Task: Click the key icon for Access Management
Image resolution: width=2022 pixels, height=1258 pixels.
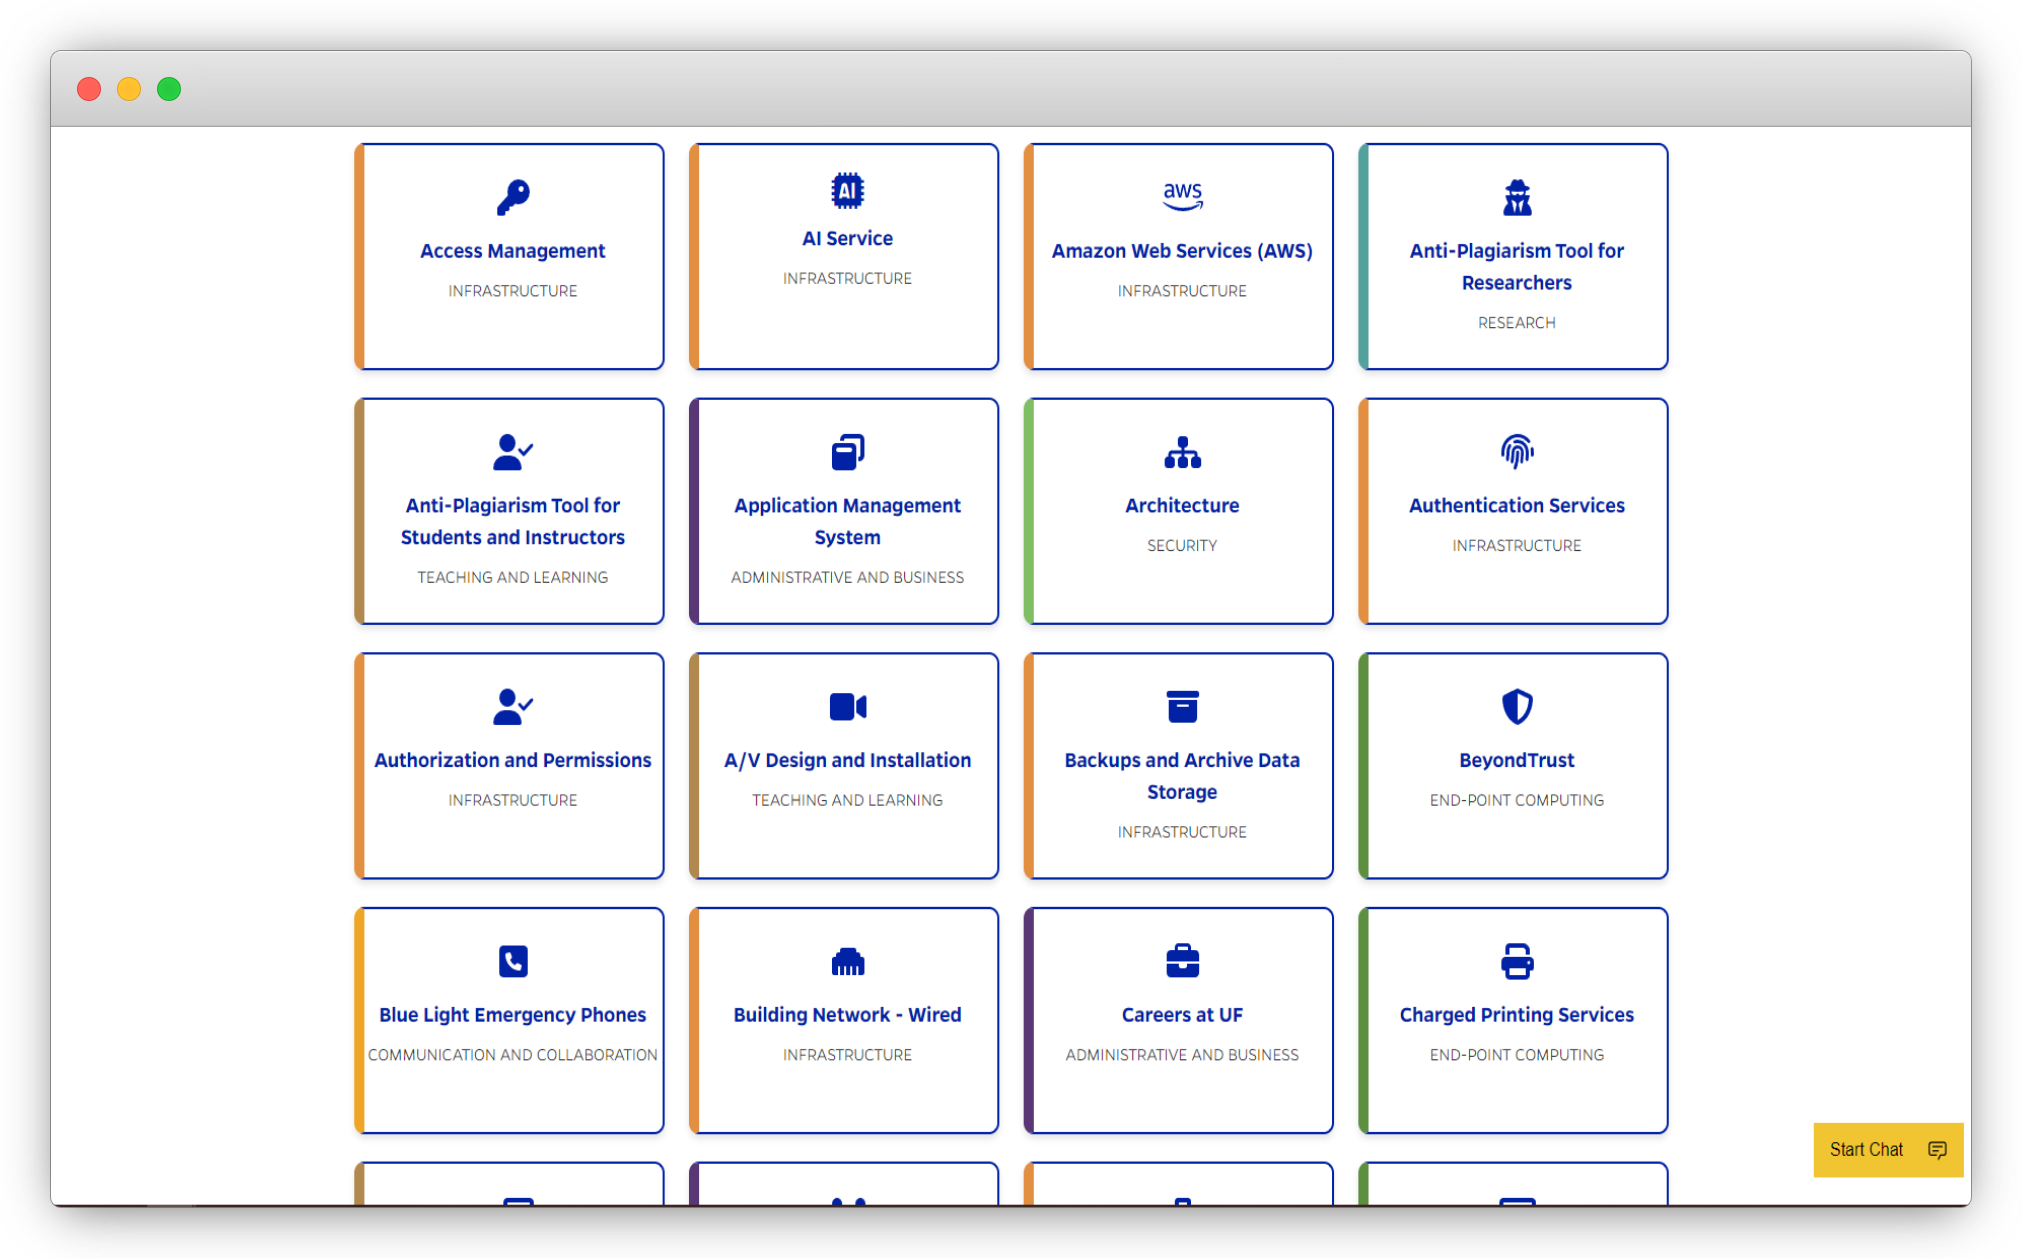Action: (x=512, y=197)
